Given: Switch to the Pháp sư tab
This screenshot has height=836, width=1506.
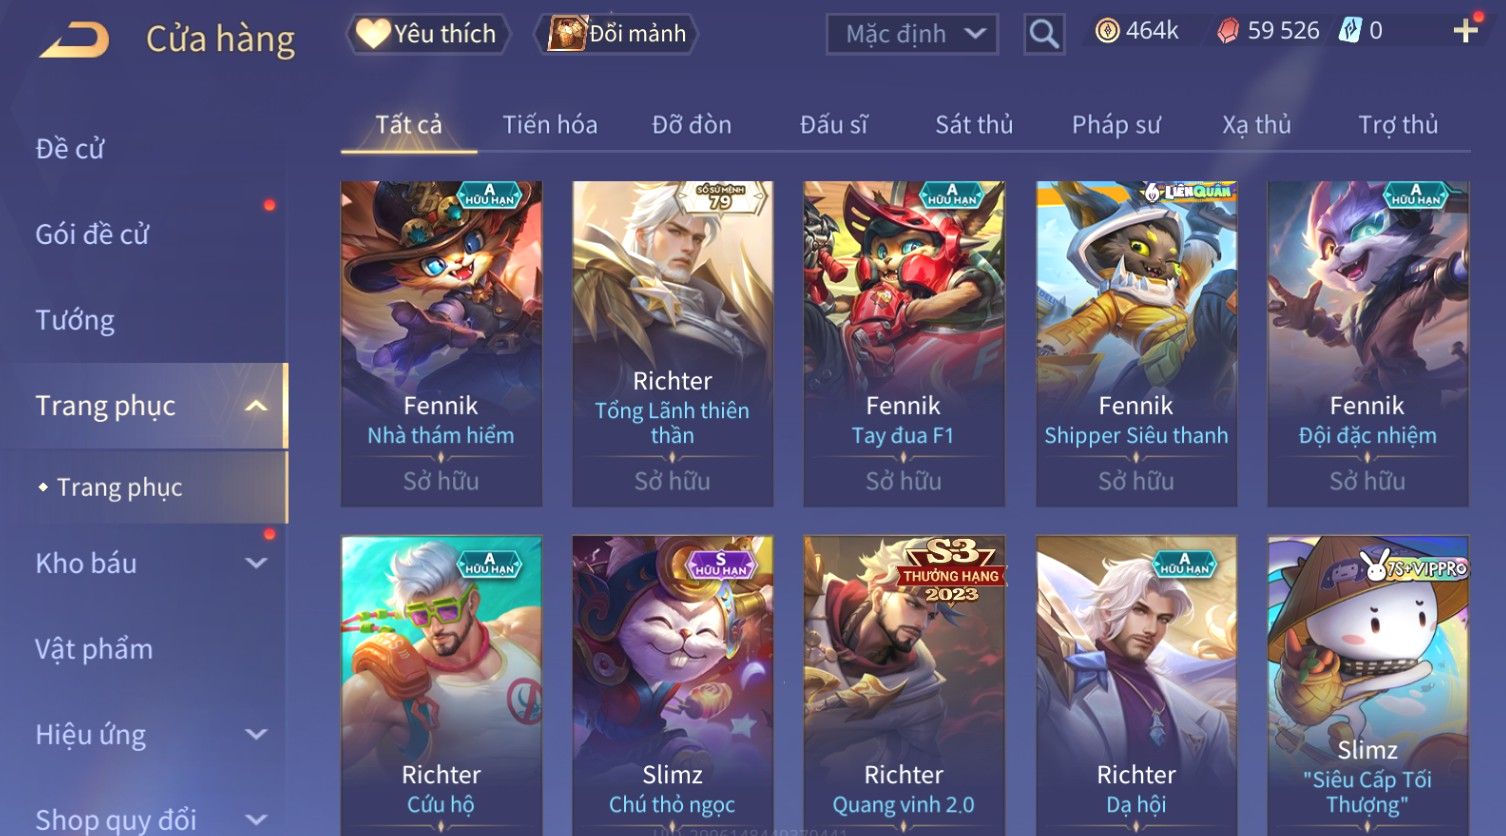Looking at the screenshot, I should 1116,125.
